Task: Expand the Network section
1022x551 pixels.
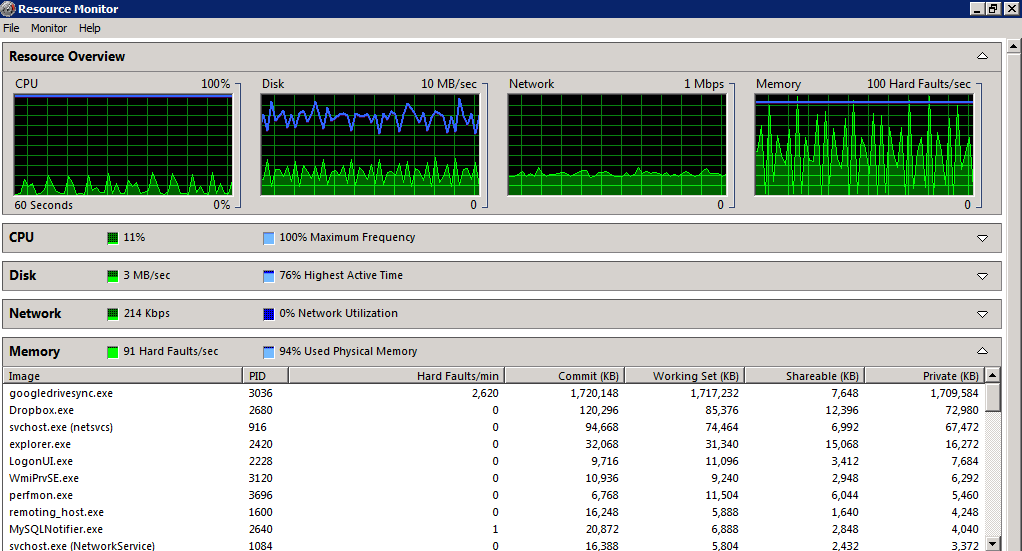Action: point(982,314)
